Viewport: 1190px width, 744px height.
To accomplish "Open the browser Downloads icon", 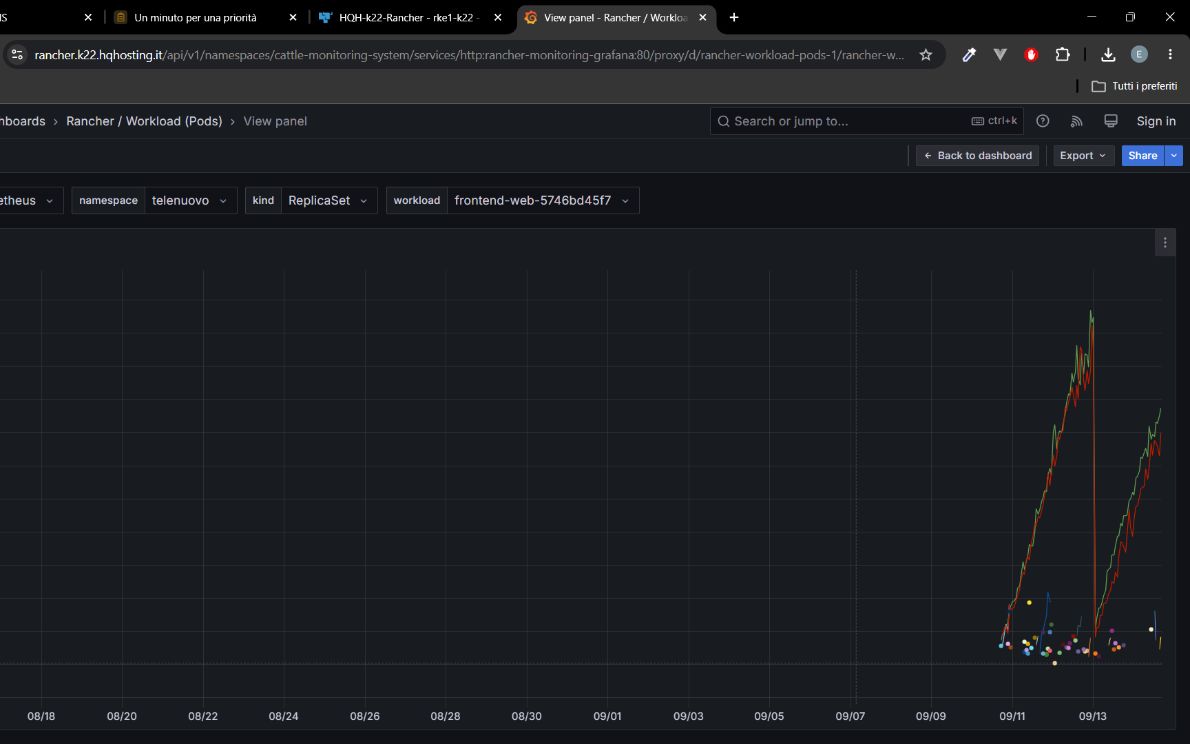I will (1108, 55).
